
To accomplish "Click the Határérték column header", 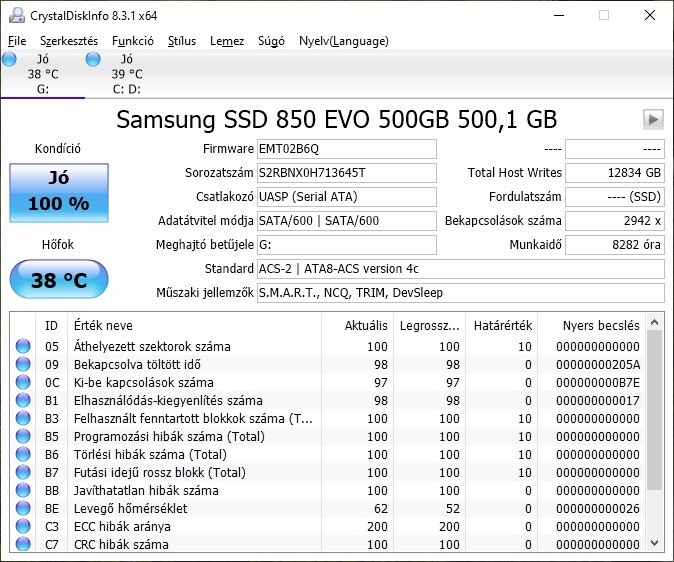I will pos(502,326).
